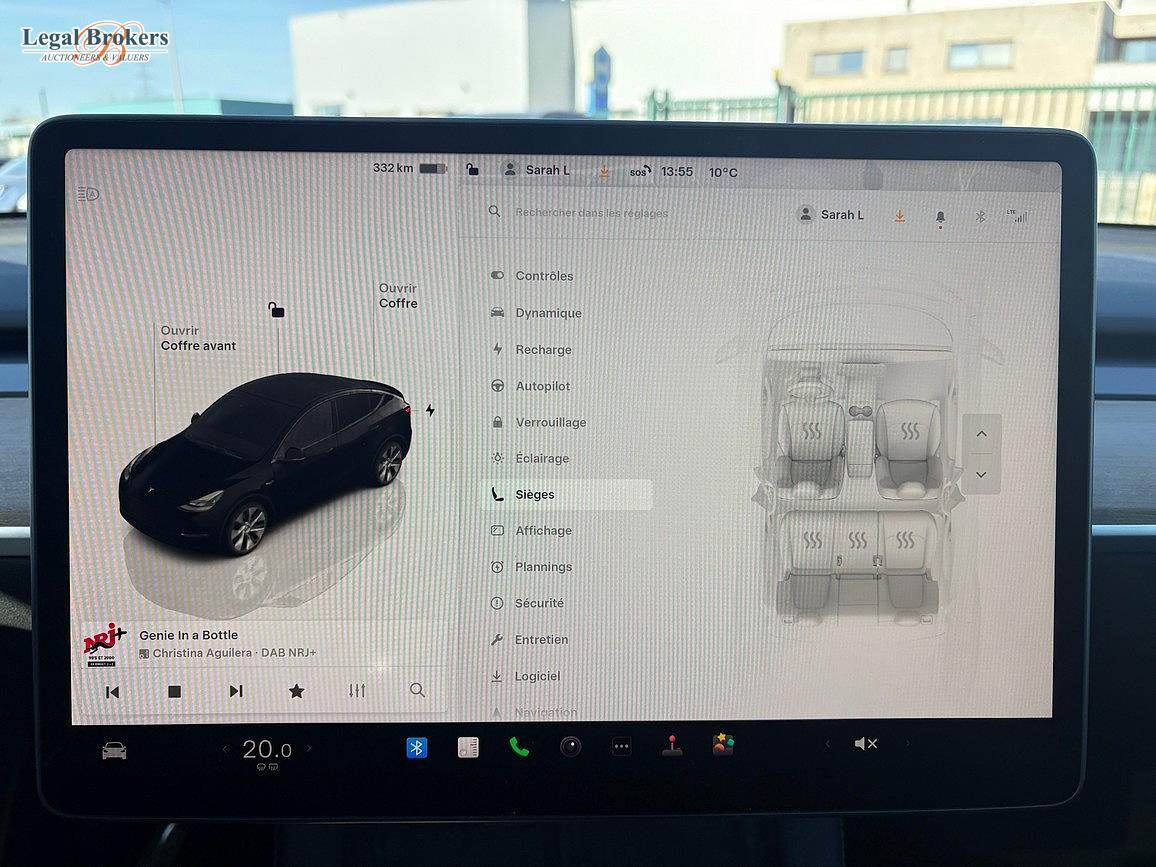Open the dashcam camera app
Screen dimensions: 1156x867
coord(570,746)
